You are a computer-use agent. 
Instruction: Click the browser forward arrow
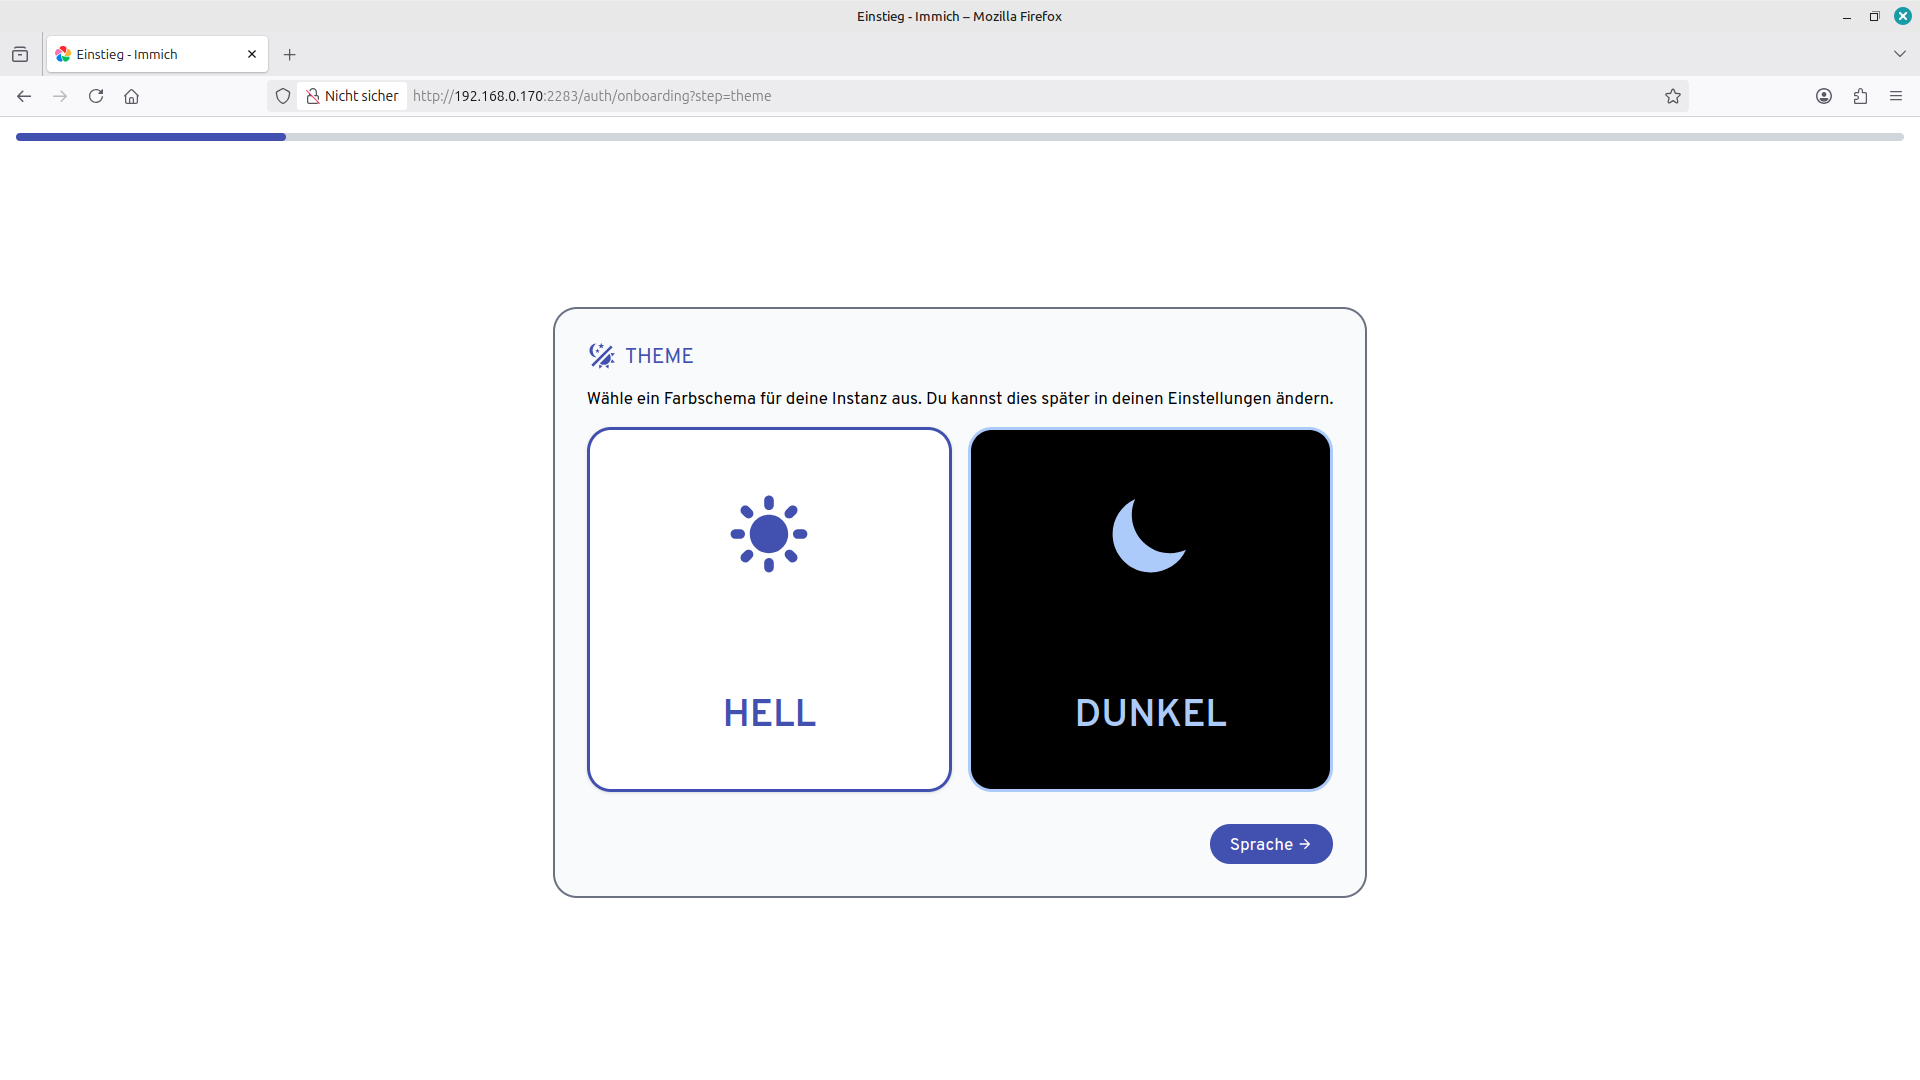(x=60, y=96)
